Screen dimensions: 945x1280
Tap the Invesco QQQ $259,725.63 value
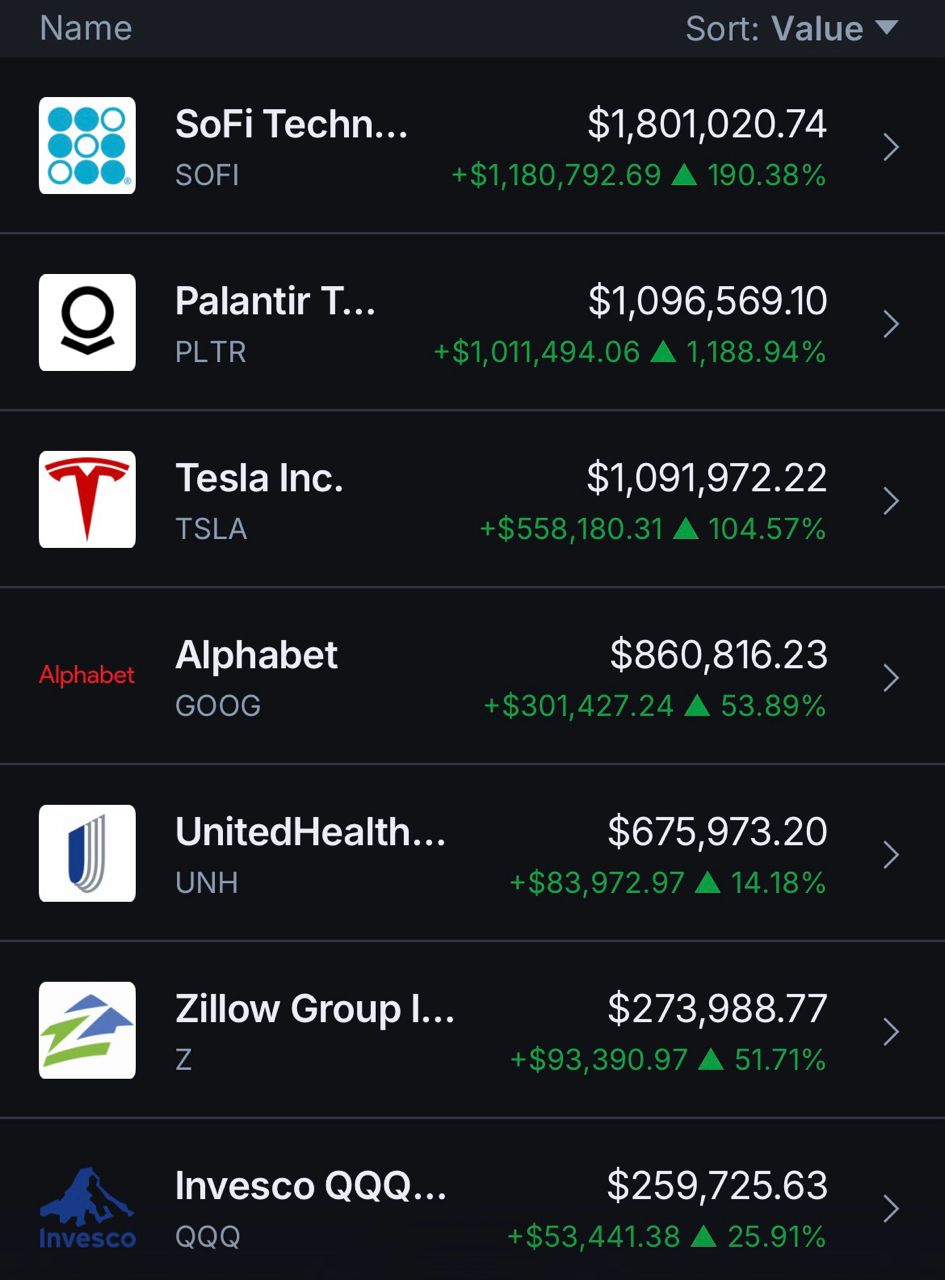[717, 1186]
